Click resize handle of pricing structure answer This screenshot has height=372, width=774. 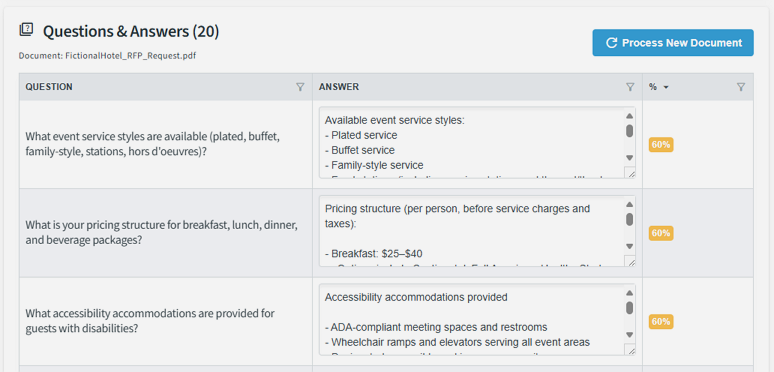click(630, 261)
